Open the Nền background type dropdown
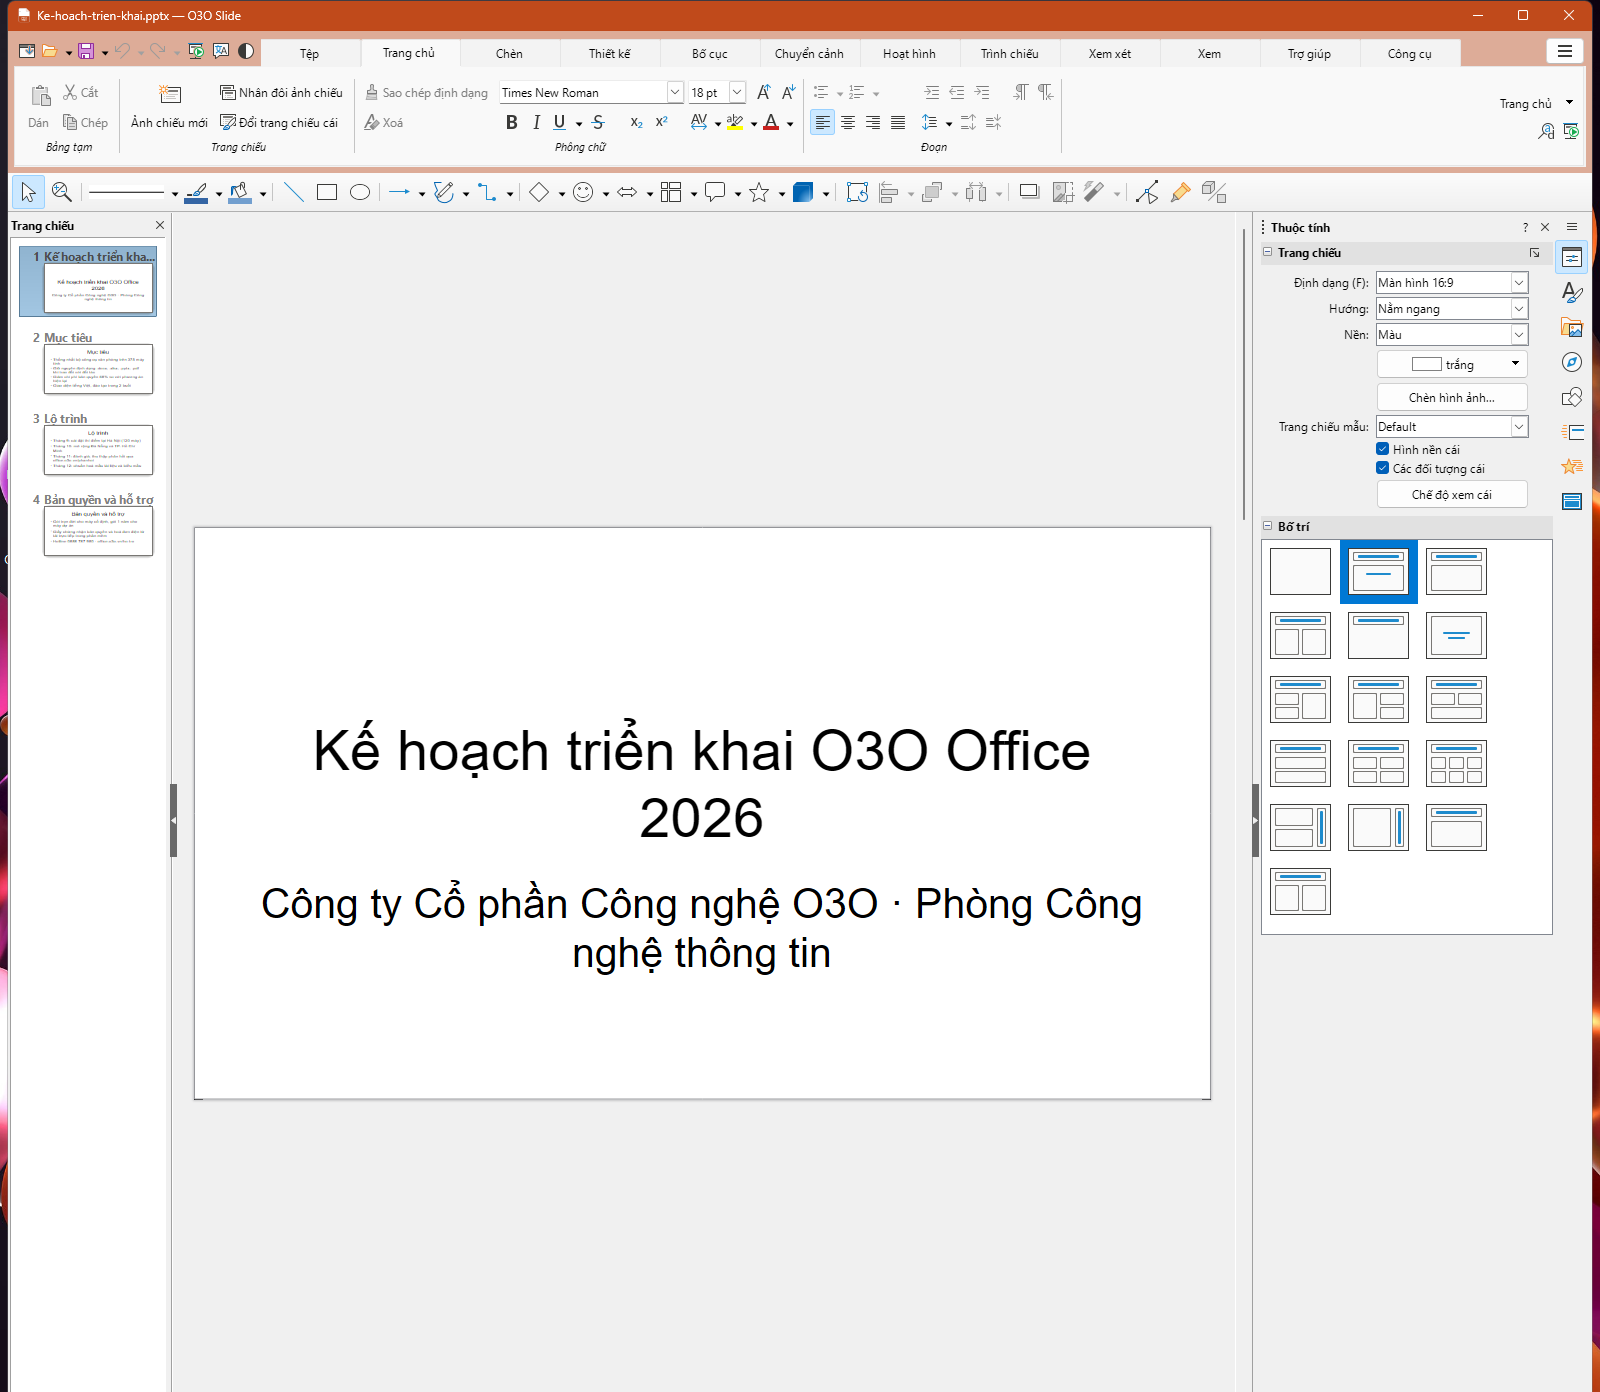Image resolution: width=1600 pixels, height=1392 pixels. point(1452,335)
